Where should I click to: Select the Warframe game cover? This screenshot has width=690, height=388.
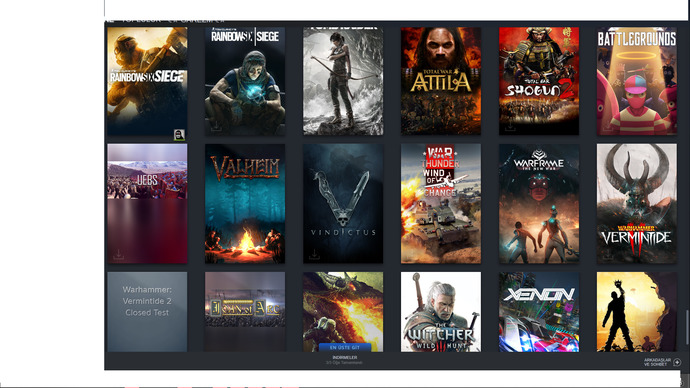pos(539,204)
